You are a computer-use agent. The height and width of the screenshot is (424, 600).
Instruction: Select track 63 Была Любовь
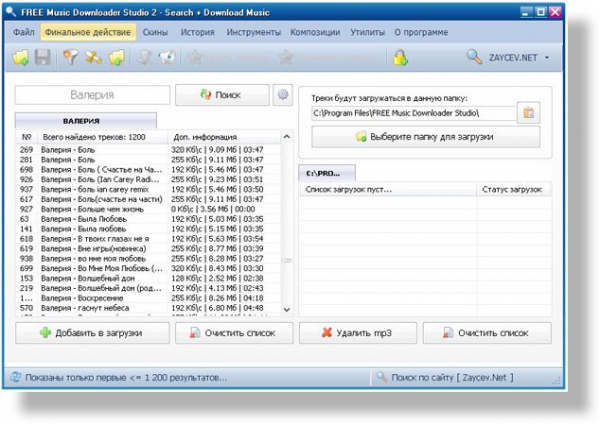pyautogui.click(x=148, y=219)
